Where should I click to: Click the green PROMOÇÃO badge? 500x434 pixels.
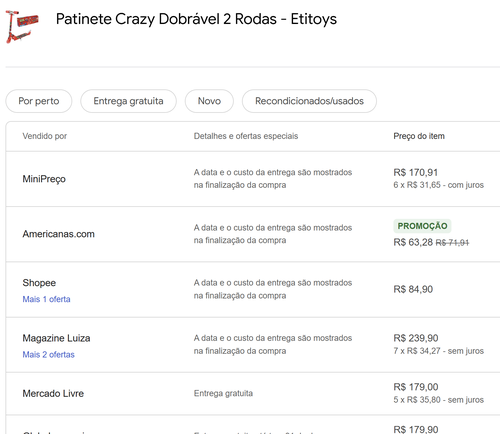coord(422,226)
